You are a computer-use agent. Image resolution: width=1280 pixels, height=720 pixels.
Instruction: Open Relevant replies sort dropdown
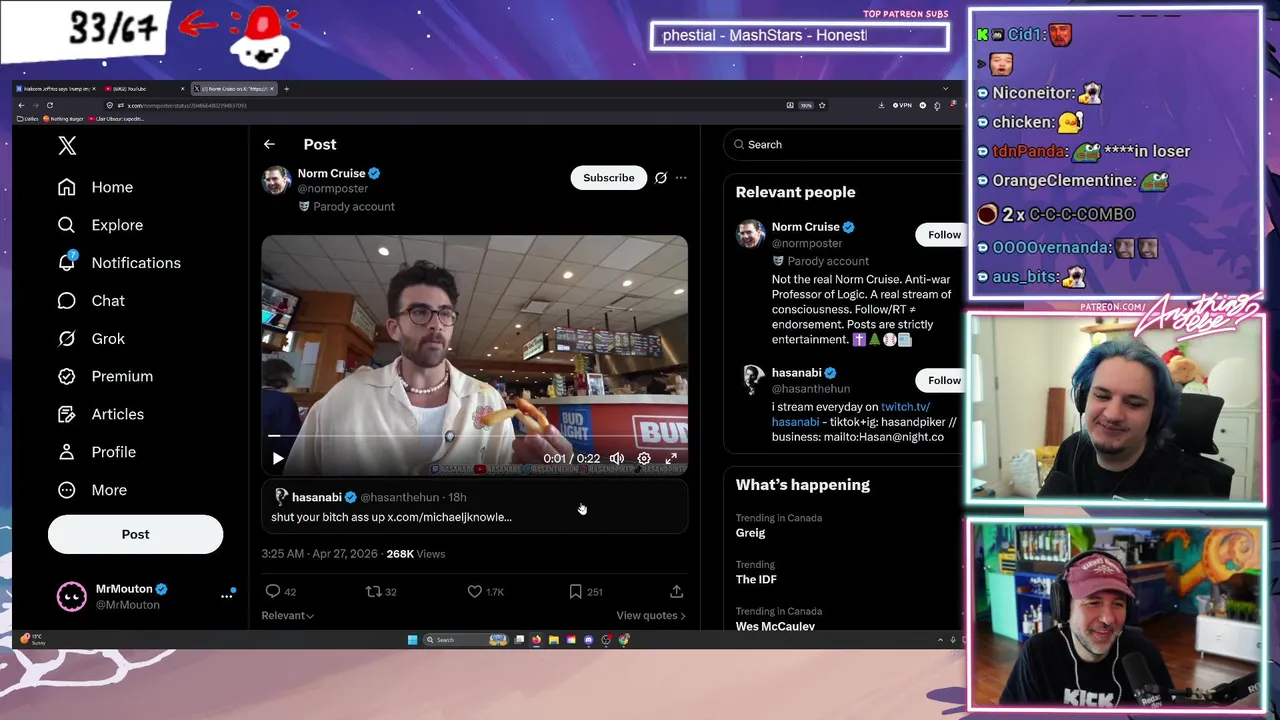pyautogui.click(x=288, y=616)
